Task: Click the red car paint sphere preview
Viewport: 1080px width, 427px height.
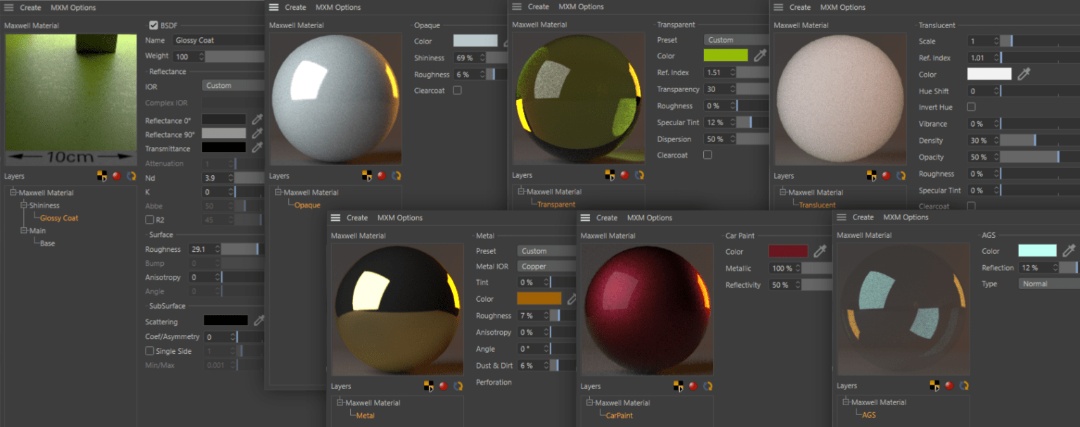Action: (x=647, y=309)
